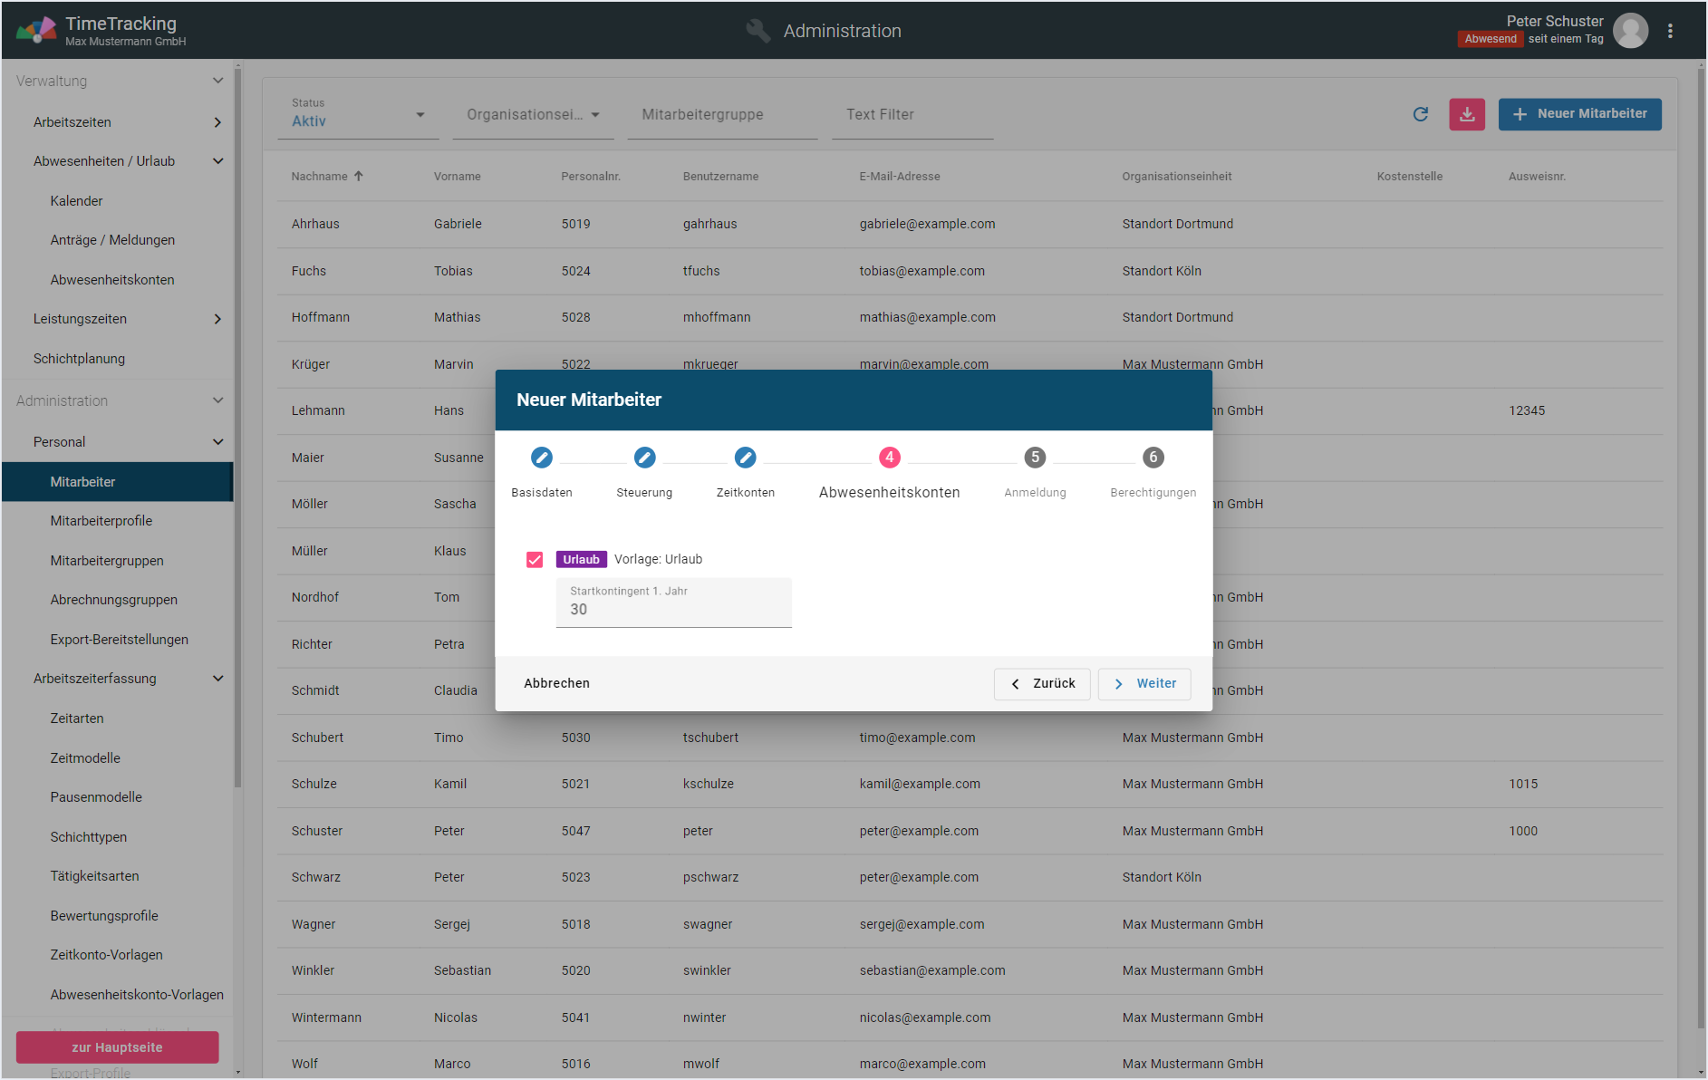This screenshot has height=1080, width=1708.
Task: Click the Steuerung step pencil icon
Action: (x=644, y=458)
